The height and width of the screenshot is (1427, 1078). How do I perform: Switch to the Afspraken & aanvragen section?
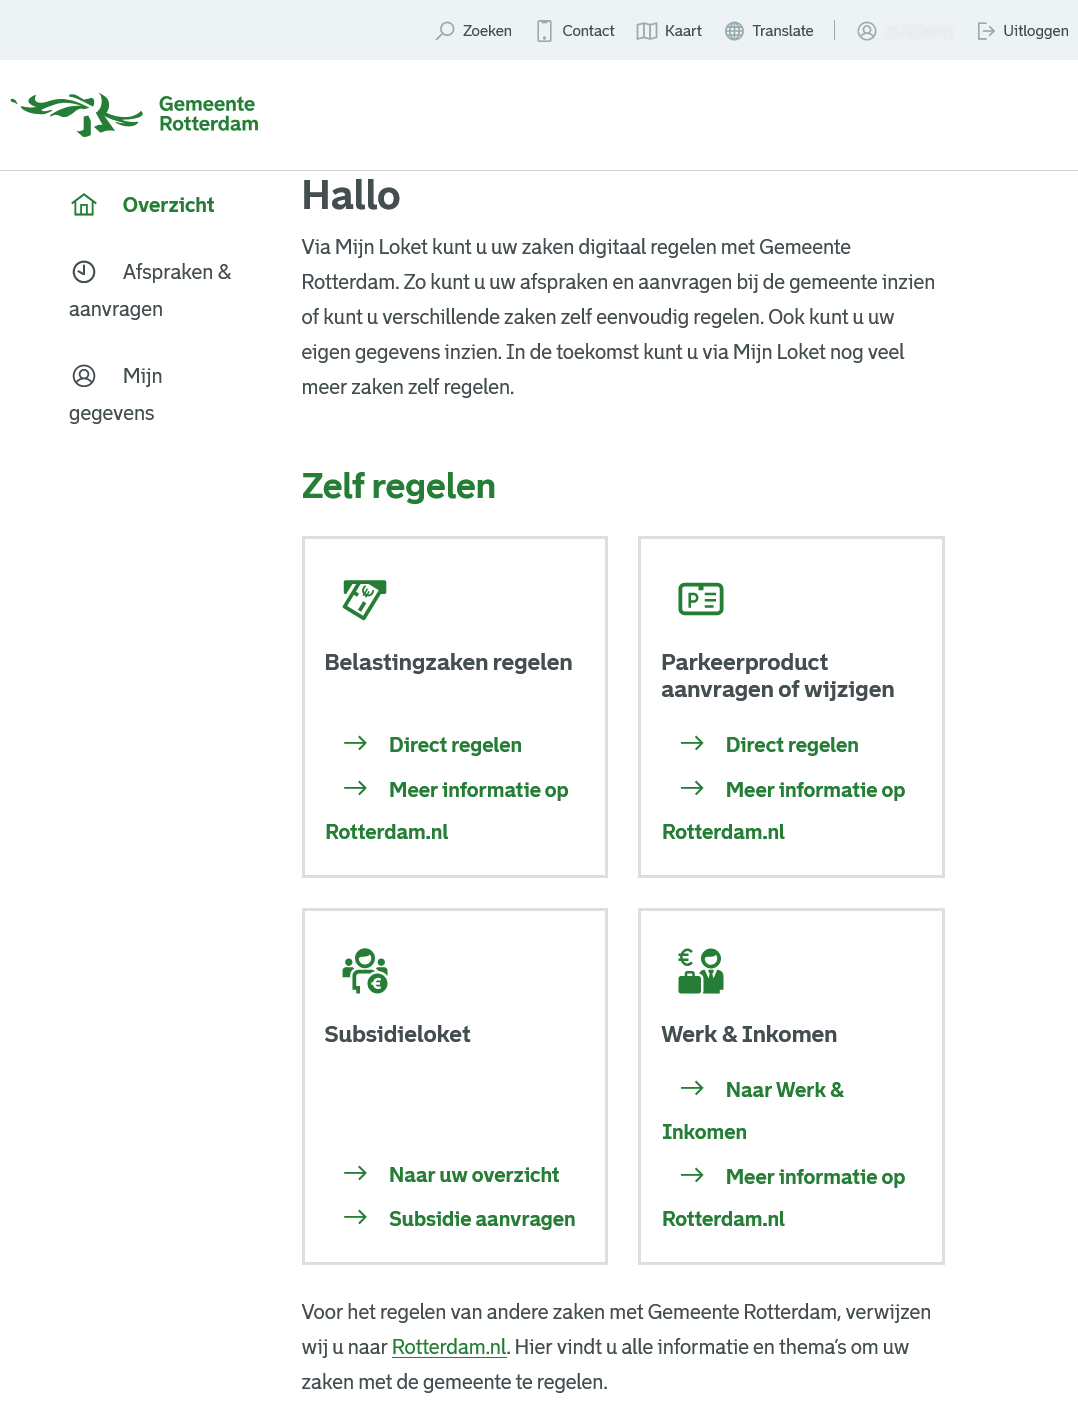click(x=178, y=271)
